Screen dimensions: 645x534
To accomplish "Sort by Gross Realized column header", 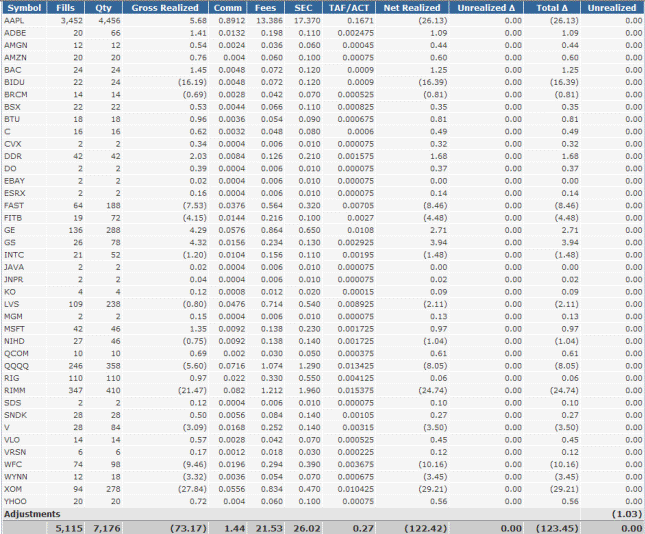I will [165, 7].
